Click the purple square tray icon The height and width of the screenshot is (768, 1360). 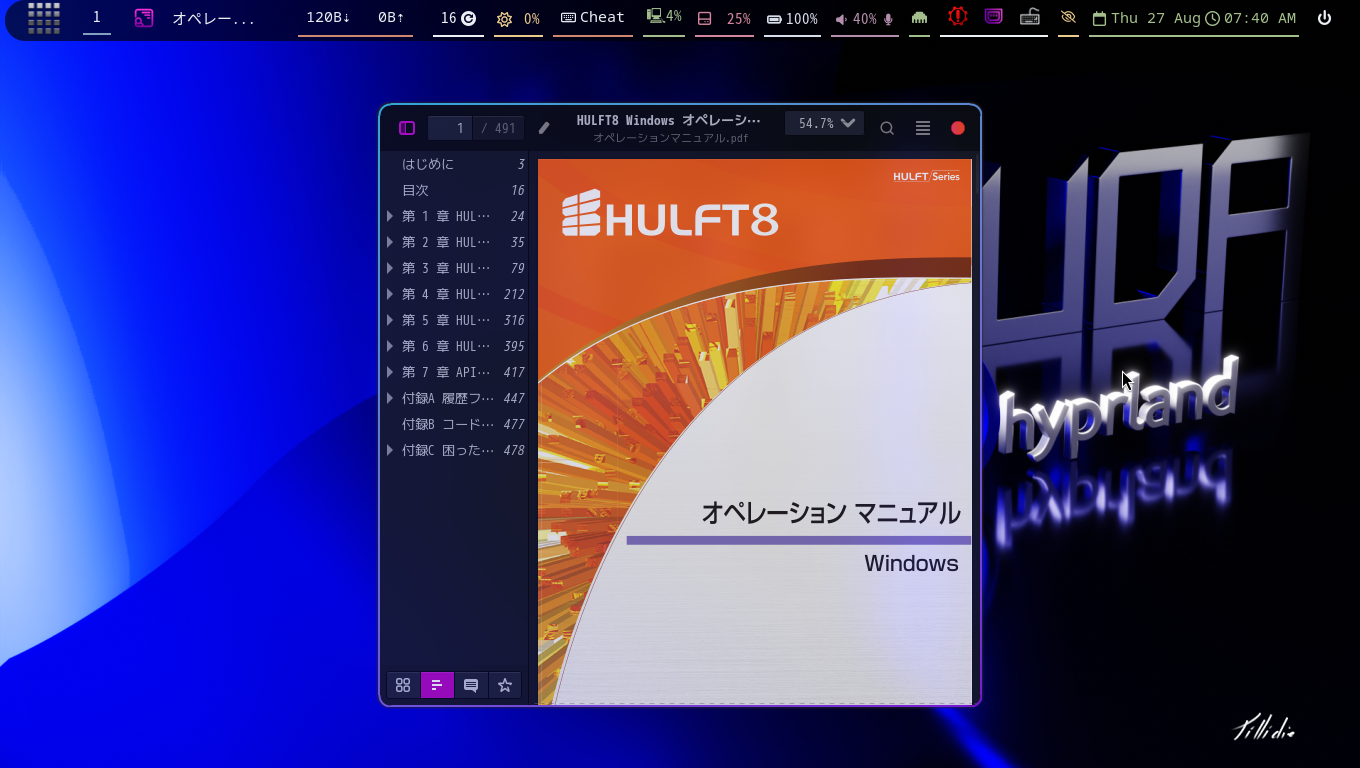tap(994, 17)
